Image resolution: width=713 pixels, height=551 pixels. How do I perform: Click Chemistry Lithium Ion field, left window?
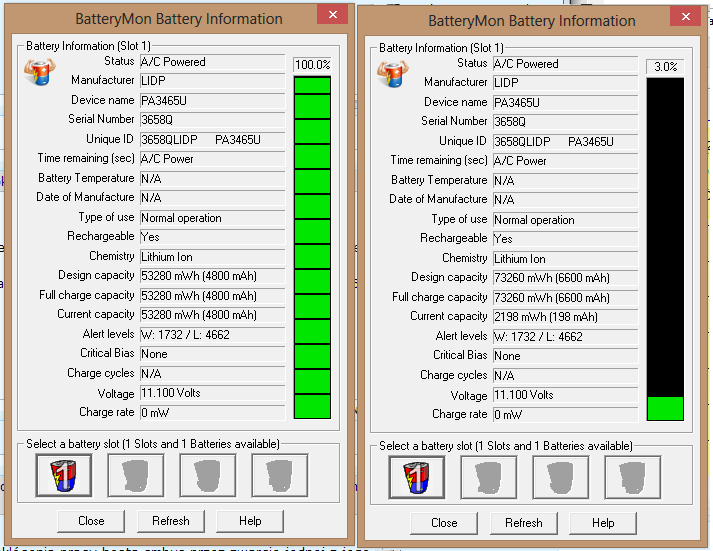pos(212,257)
